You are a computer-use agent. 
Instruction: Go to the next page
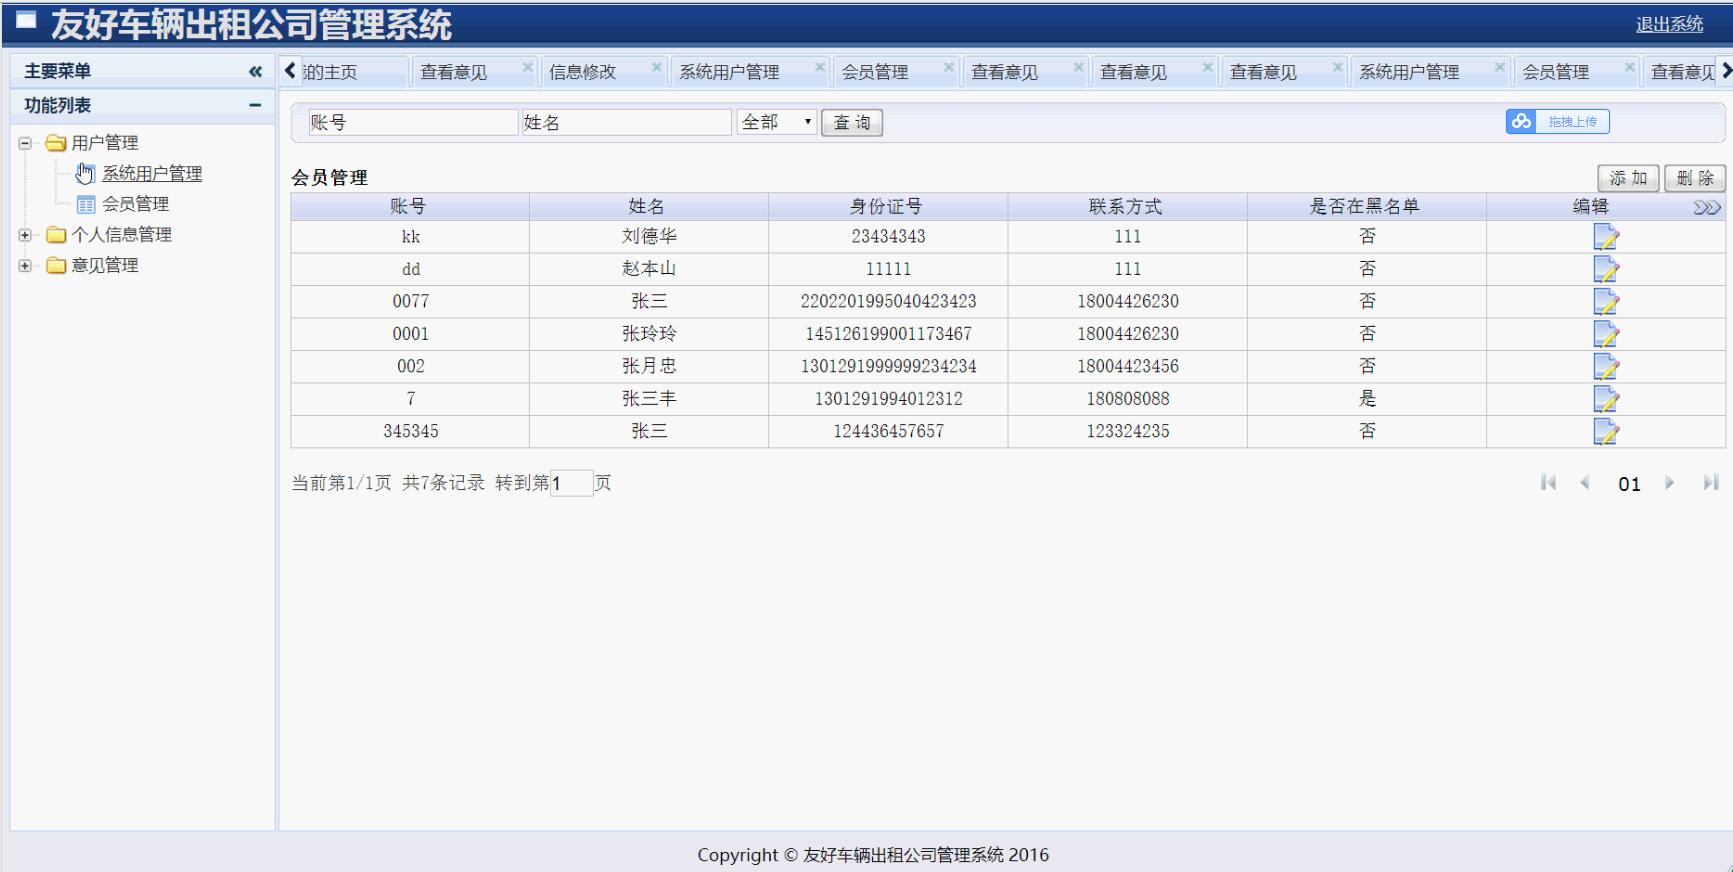pyautogui.click(x=1669, y=483)
